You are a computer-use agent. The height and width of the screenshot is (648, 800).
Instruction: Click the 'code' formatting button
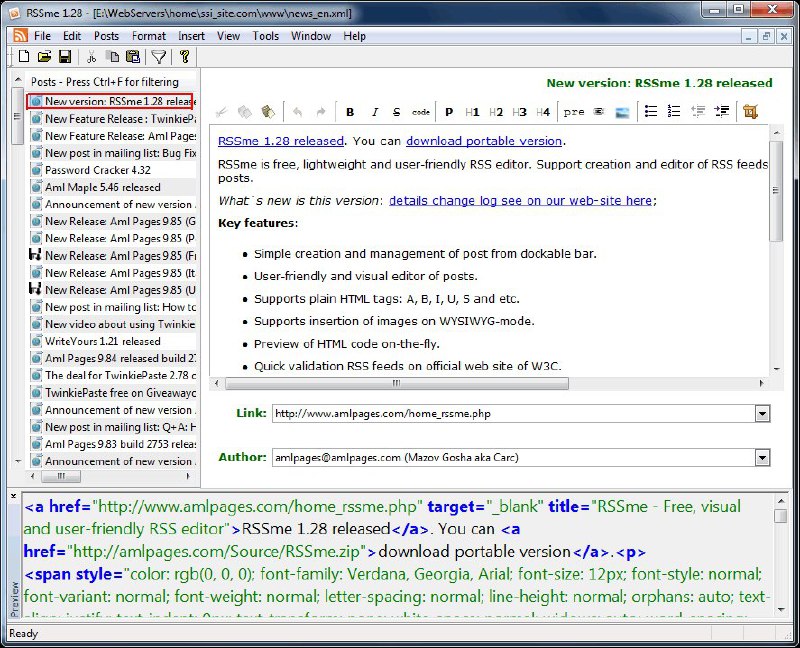point(421,112)
